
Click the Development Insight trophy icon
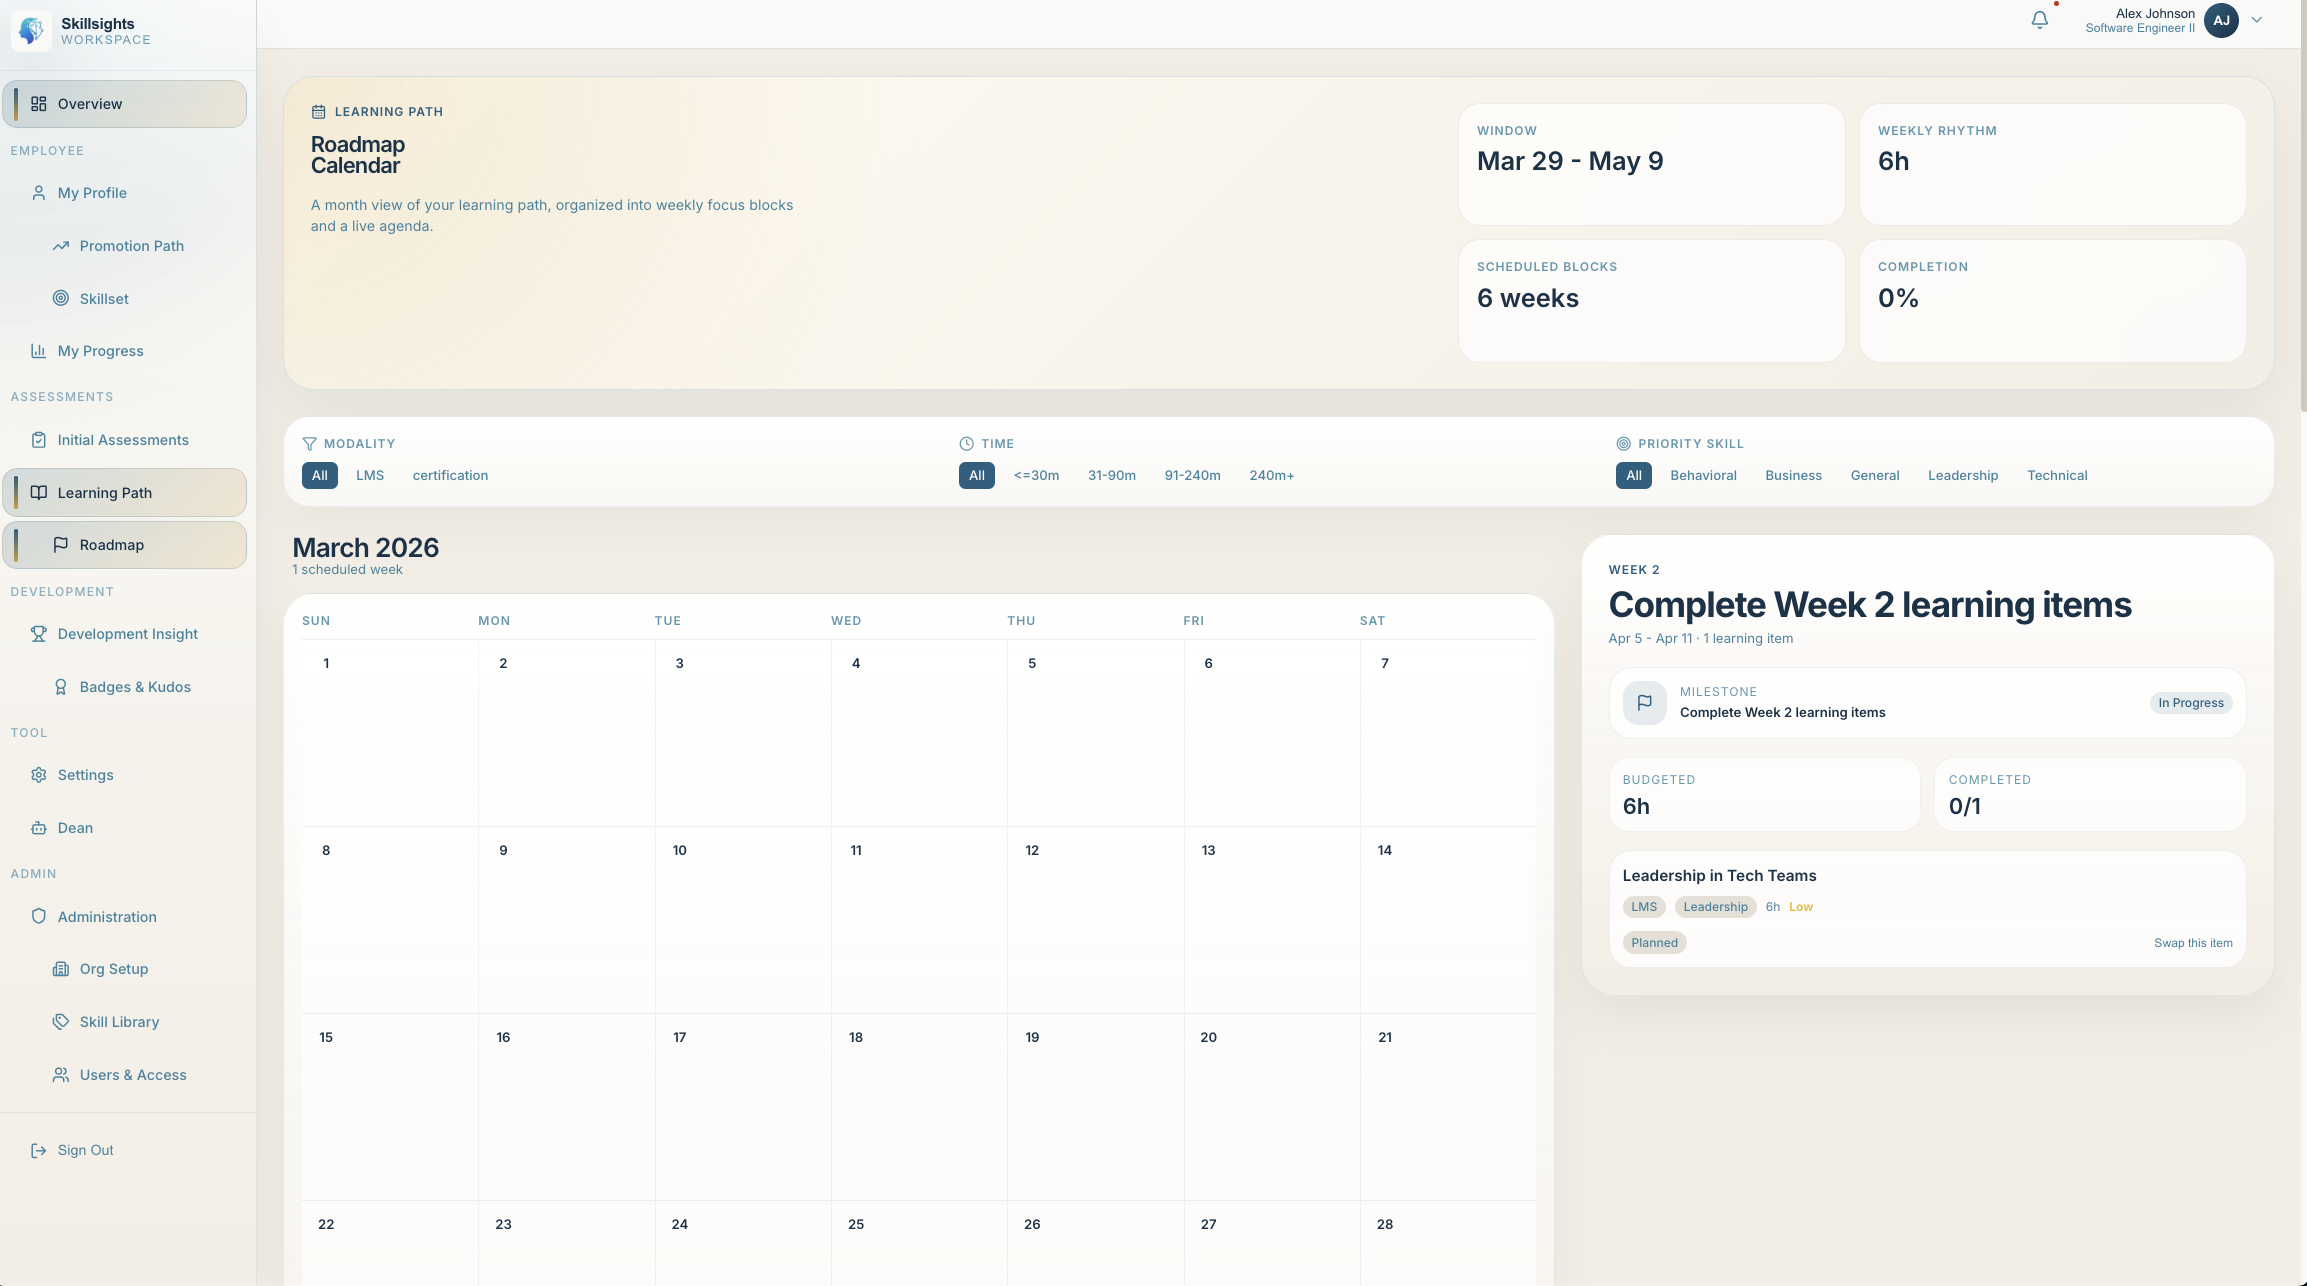[39, 634]
